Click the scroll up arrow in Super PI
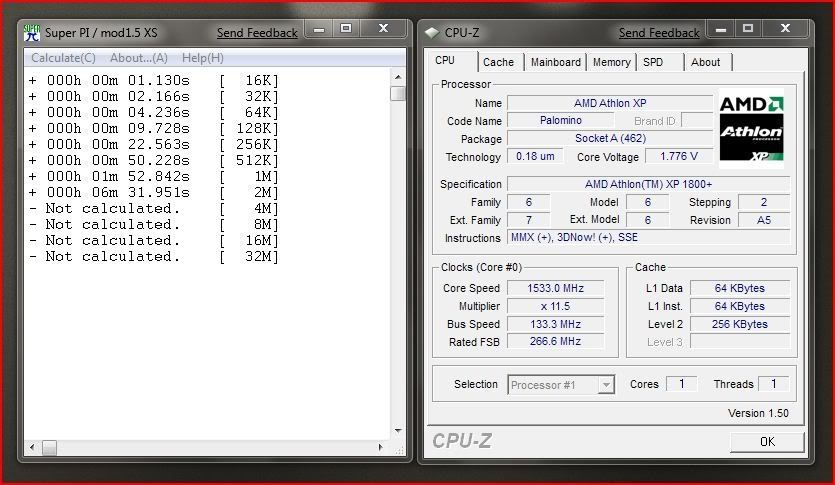The width and height of the screenshot is (835, 485). (398, 77)
